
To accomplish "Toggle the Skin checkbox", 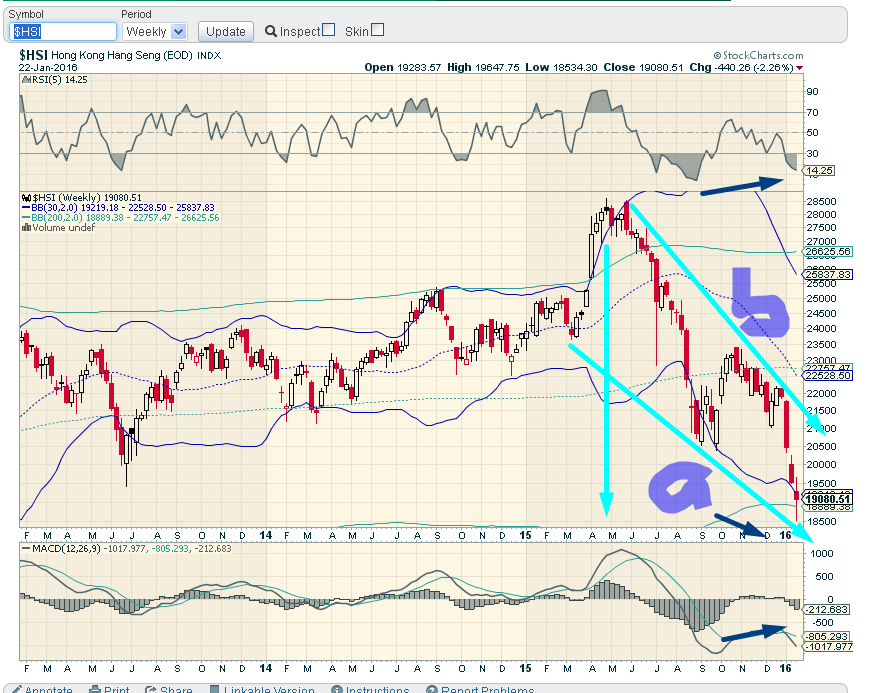I will 377,30.
